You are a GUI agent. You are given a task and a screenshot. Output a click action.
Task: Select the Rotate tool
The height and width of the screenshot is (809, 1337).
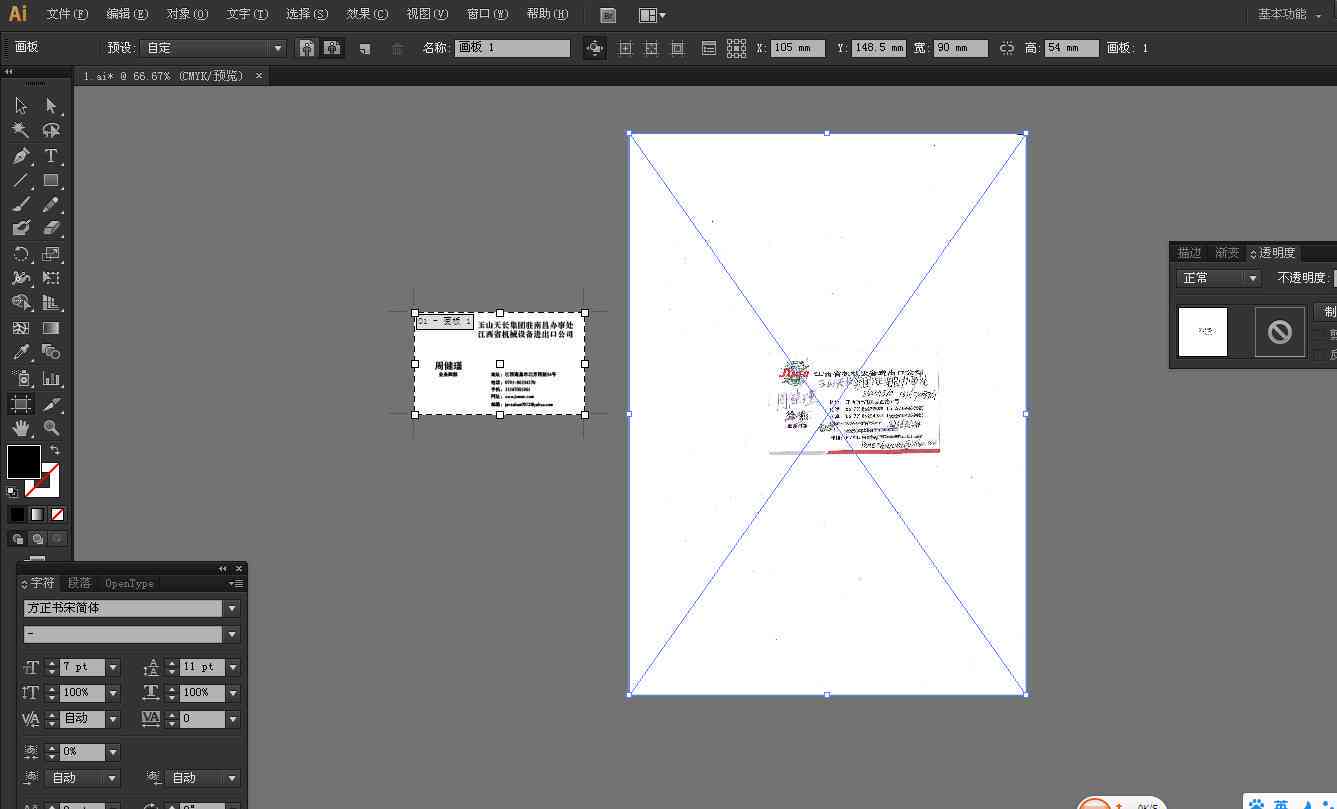(x=21, y=254)
